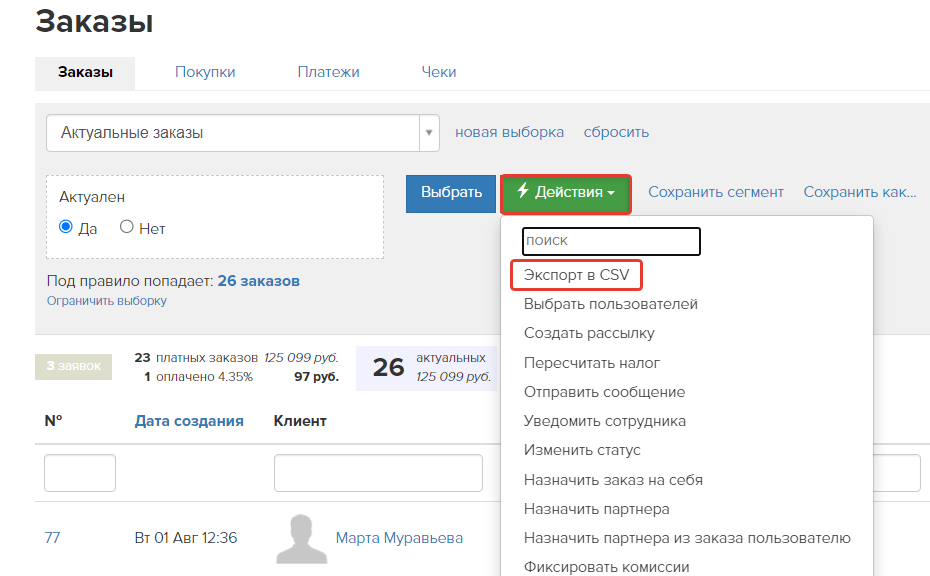Sort by Дата создания column
The image size is (930, 576).
(x=189, y=421)
